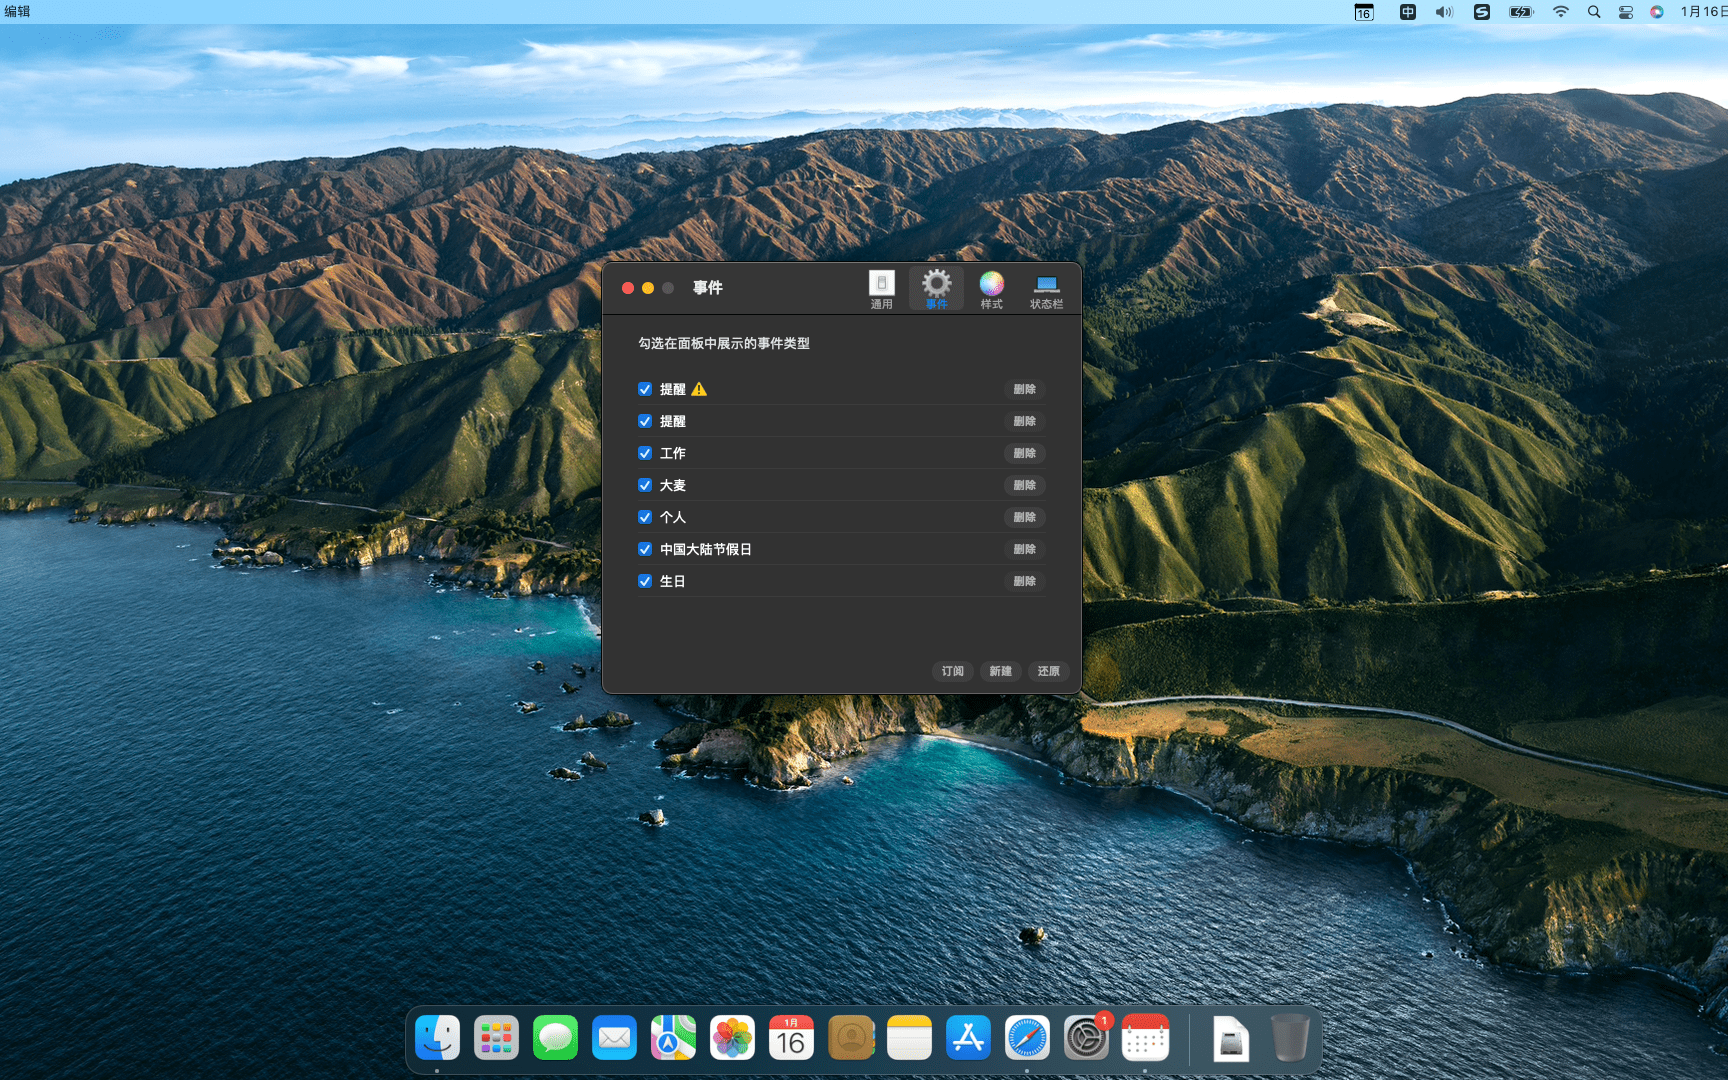Open Control Center
Screen dimensions: 1728x1080
pyautogui.click(x=1625, y=12)
